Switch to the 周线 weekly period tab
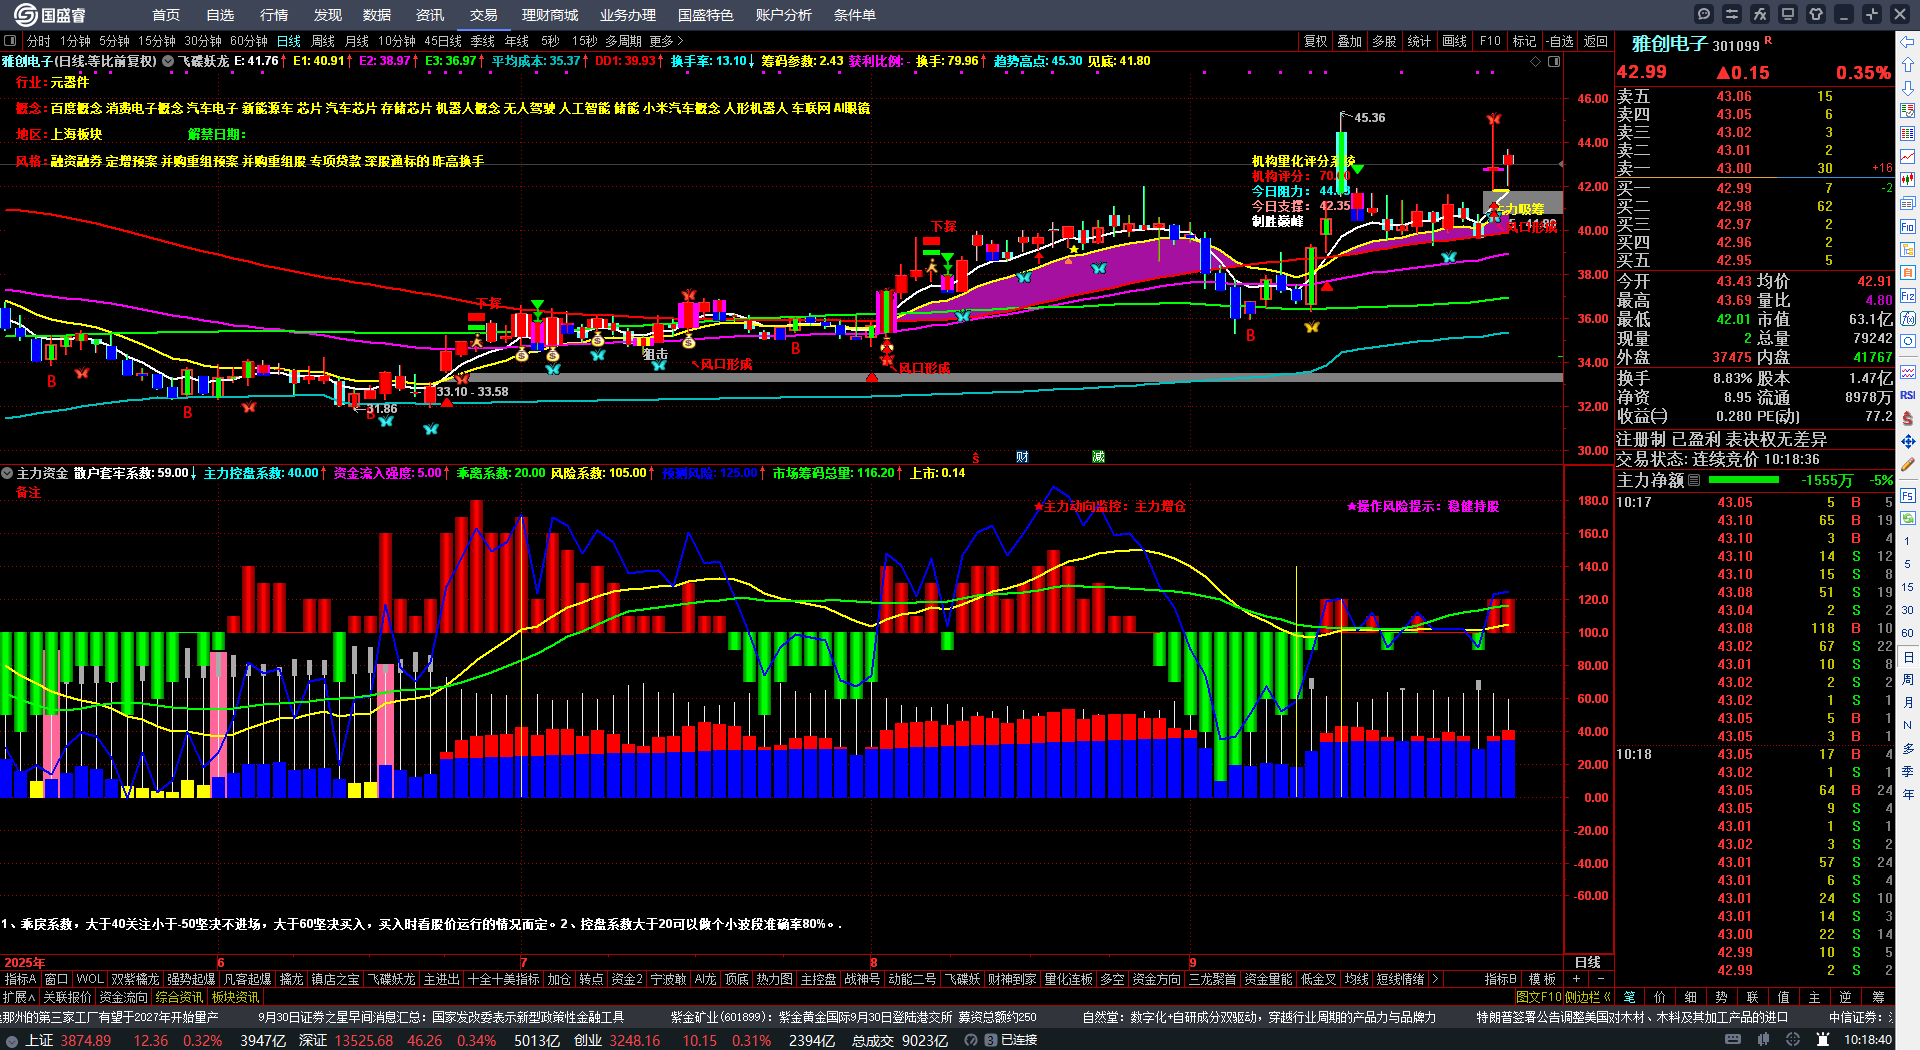 coord(323,41)
